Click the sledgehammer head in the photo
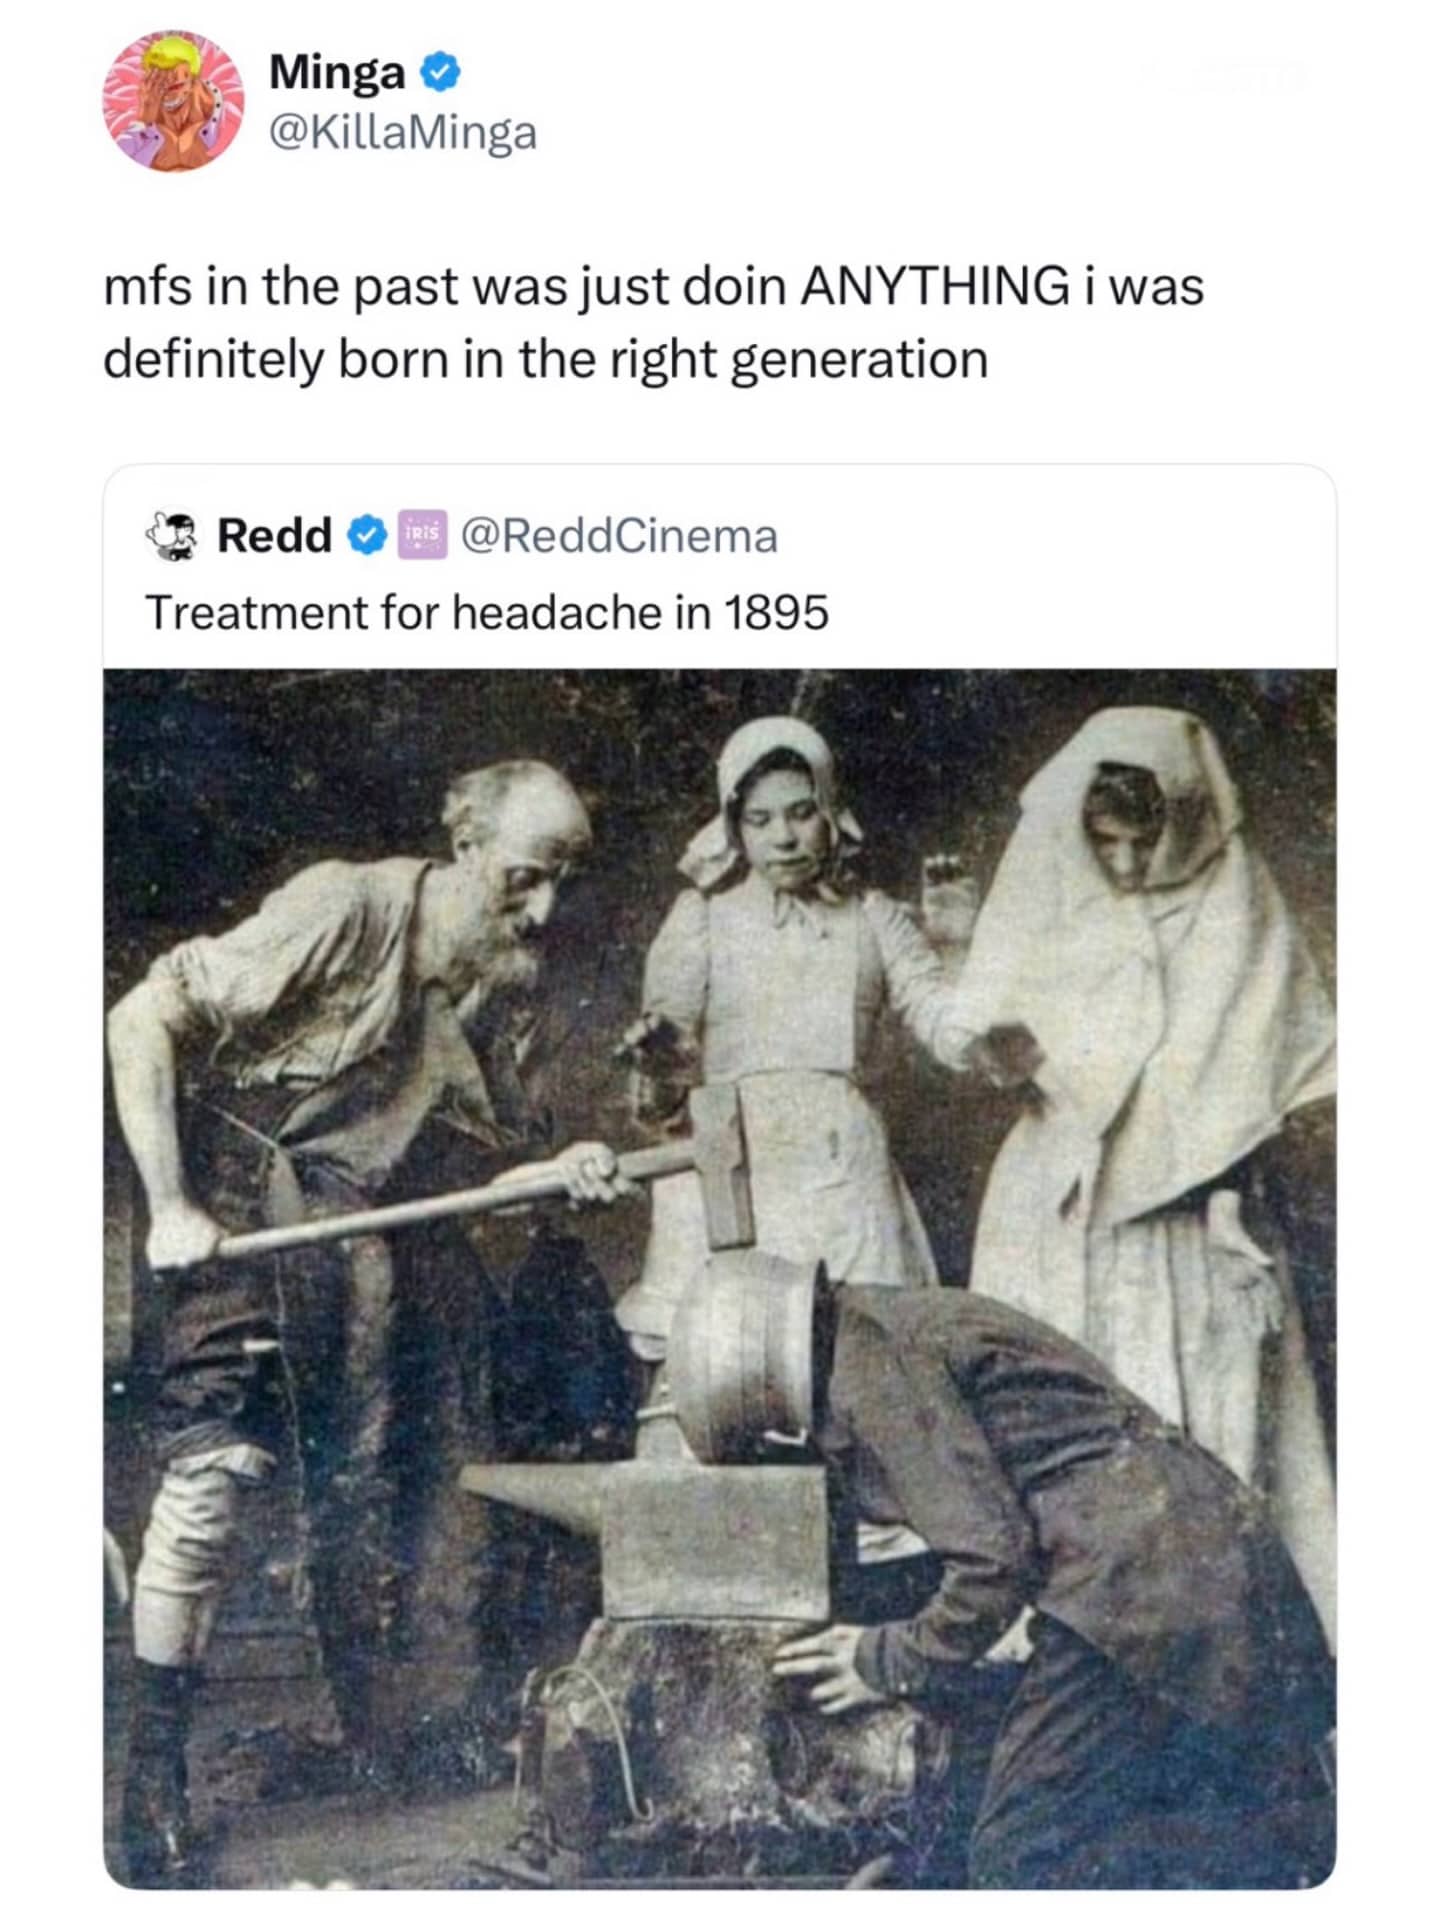 pyautogui.click(x=723, y=1165)
